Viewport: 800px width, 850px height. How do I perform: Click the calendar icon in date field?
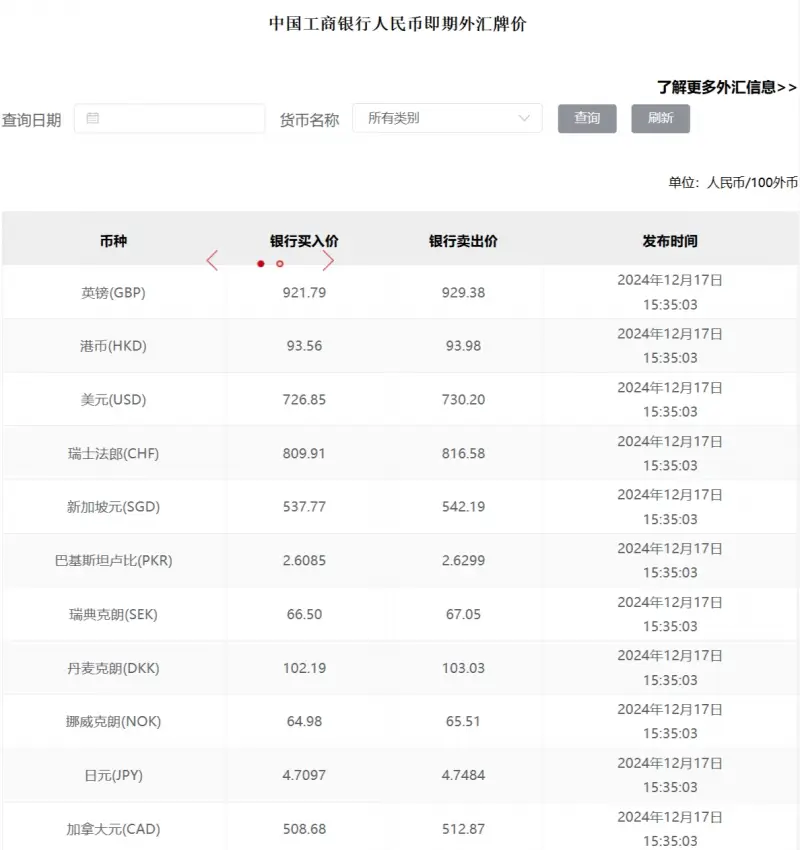pos(93,118)
